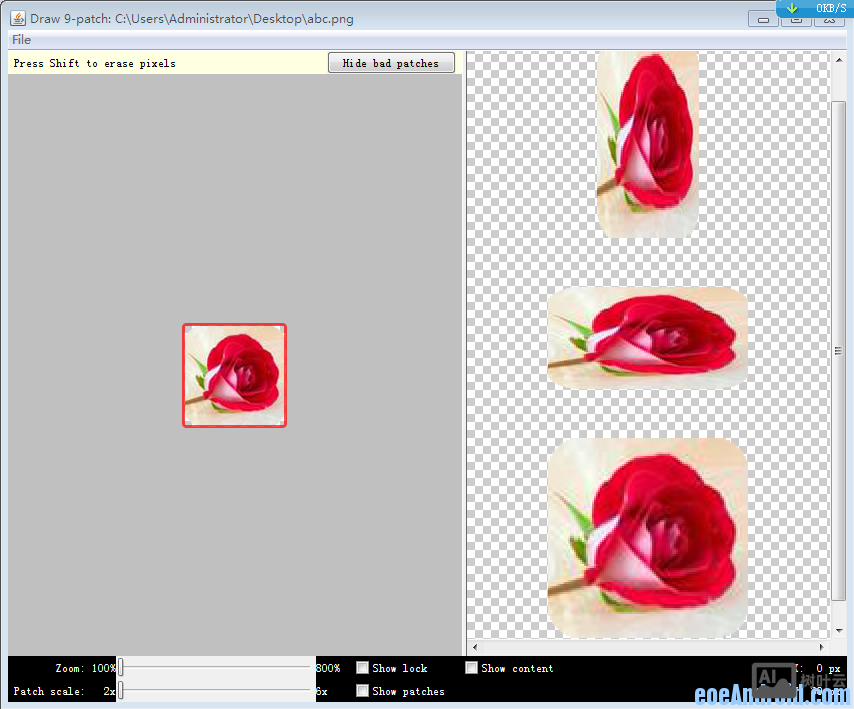Viewport: 854px width, 709px height.
Task: Click the preview horizontal scroll left arrow
Action: pos(475,647)
